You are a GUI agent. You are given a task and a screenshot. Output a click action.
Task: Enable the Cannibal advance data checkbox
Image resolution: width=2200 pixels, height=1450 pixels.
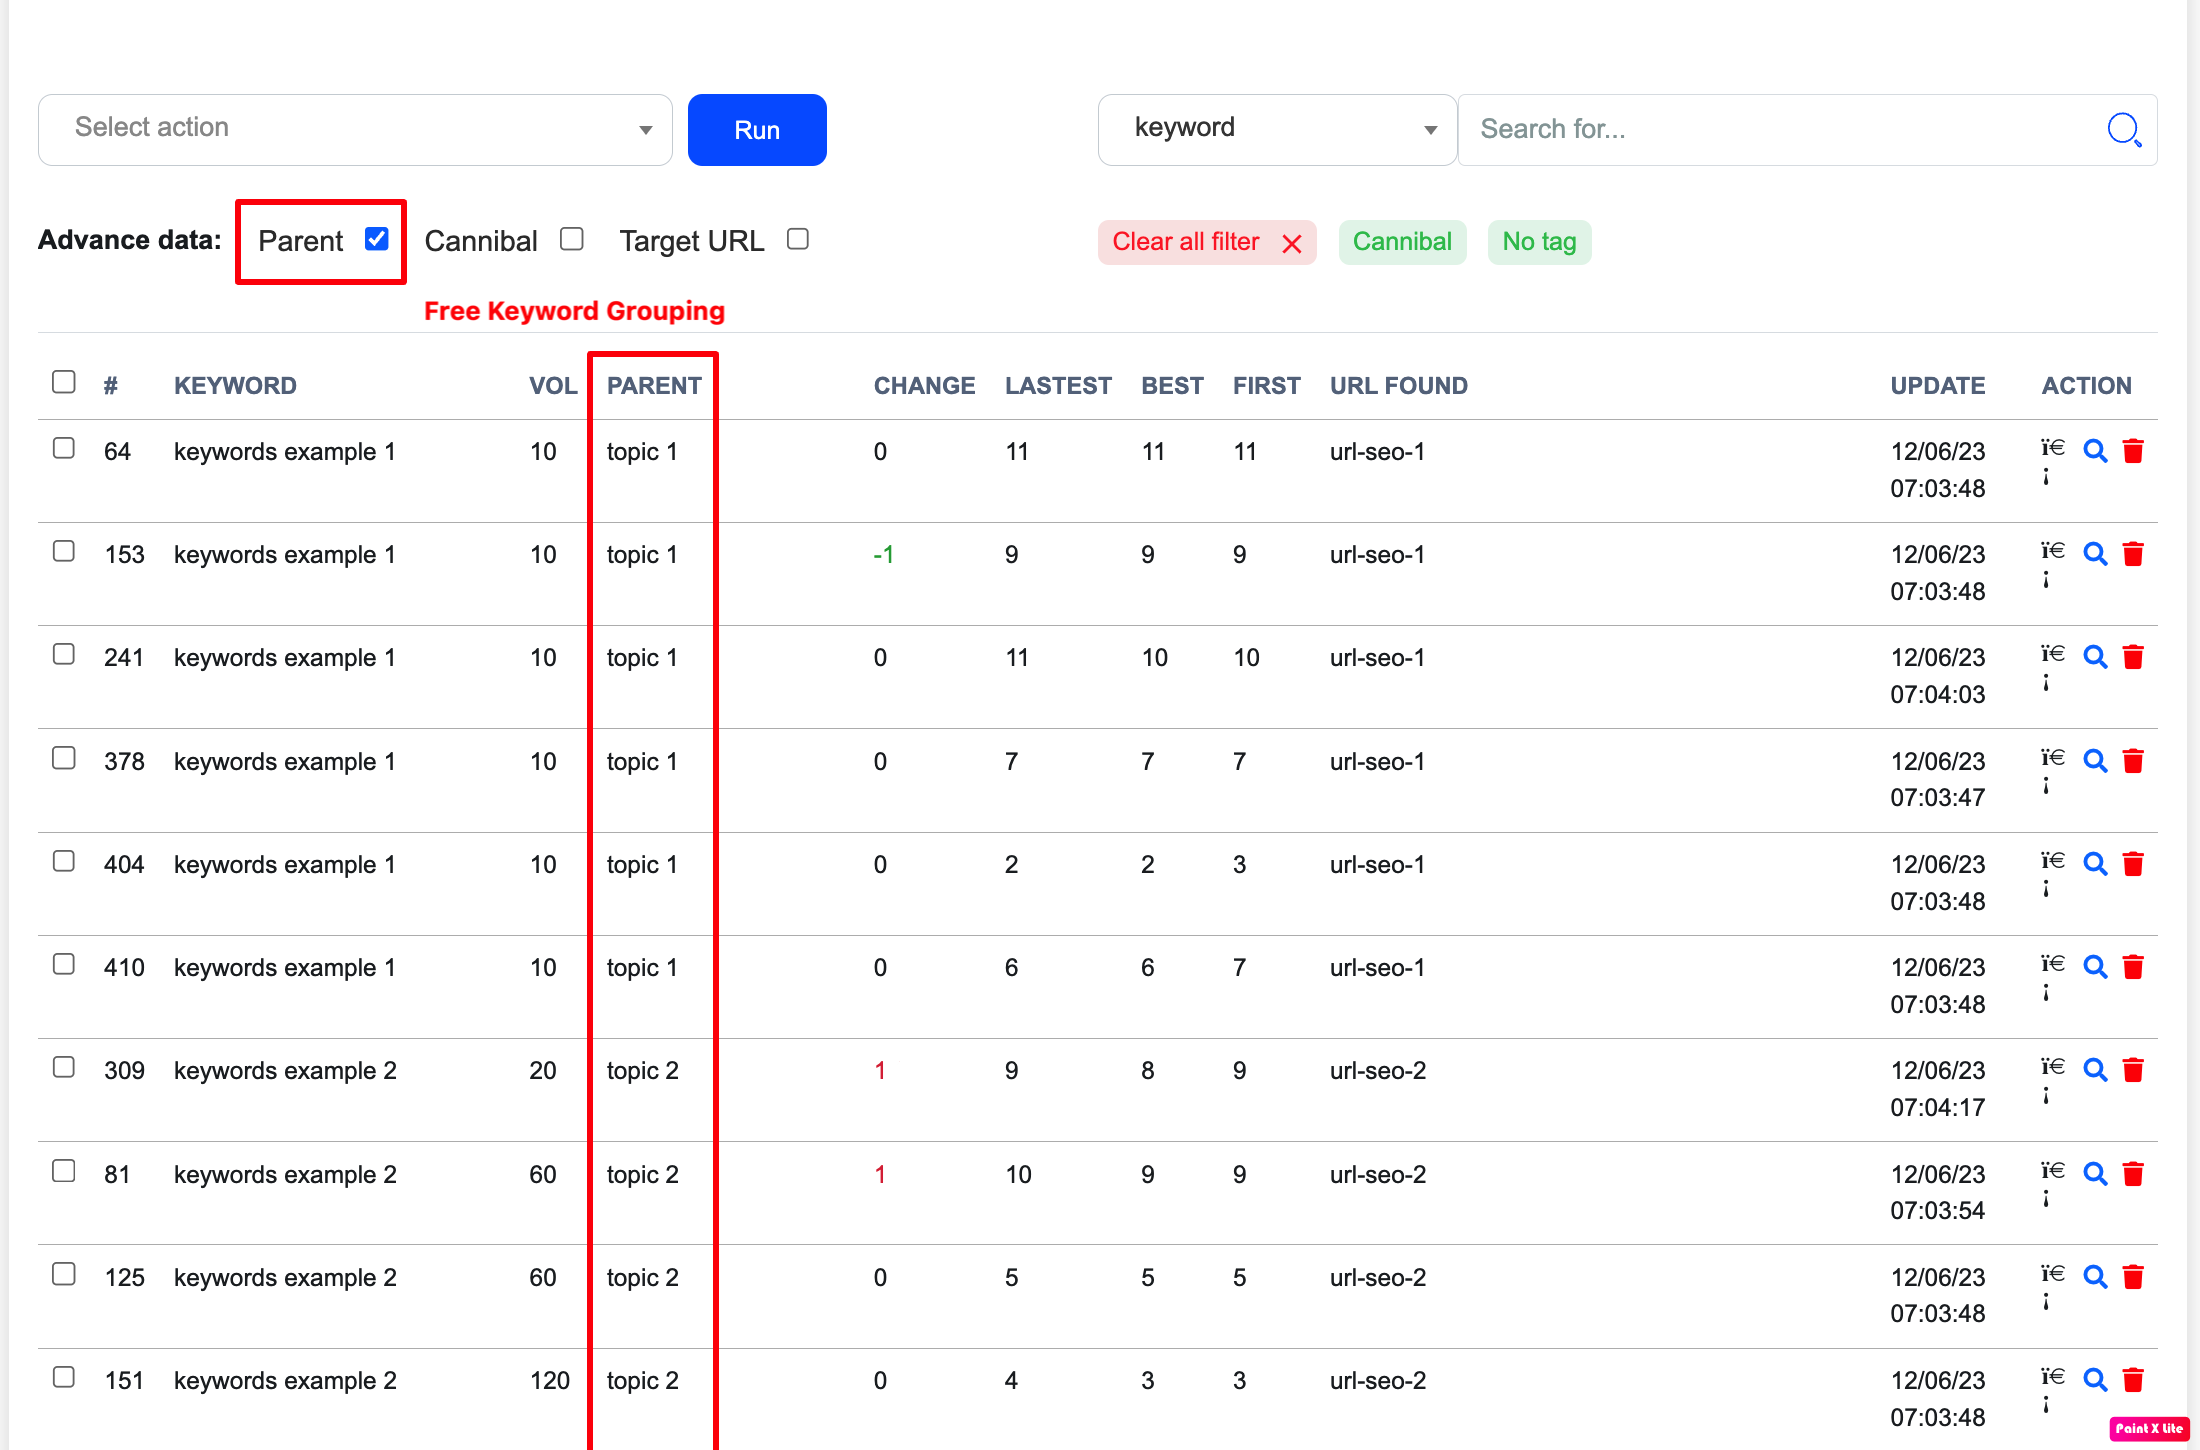tap(572, 239)
